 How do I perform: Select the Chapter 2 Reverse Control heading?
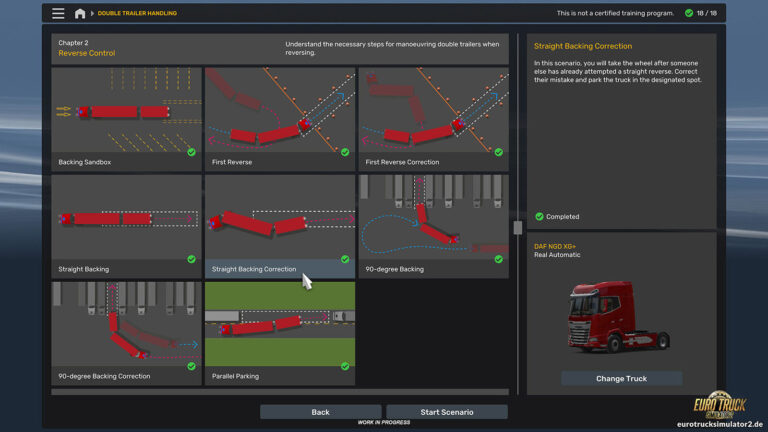tap(87, 49)
